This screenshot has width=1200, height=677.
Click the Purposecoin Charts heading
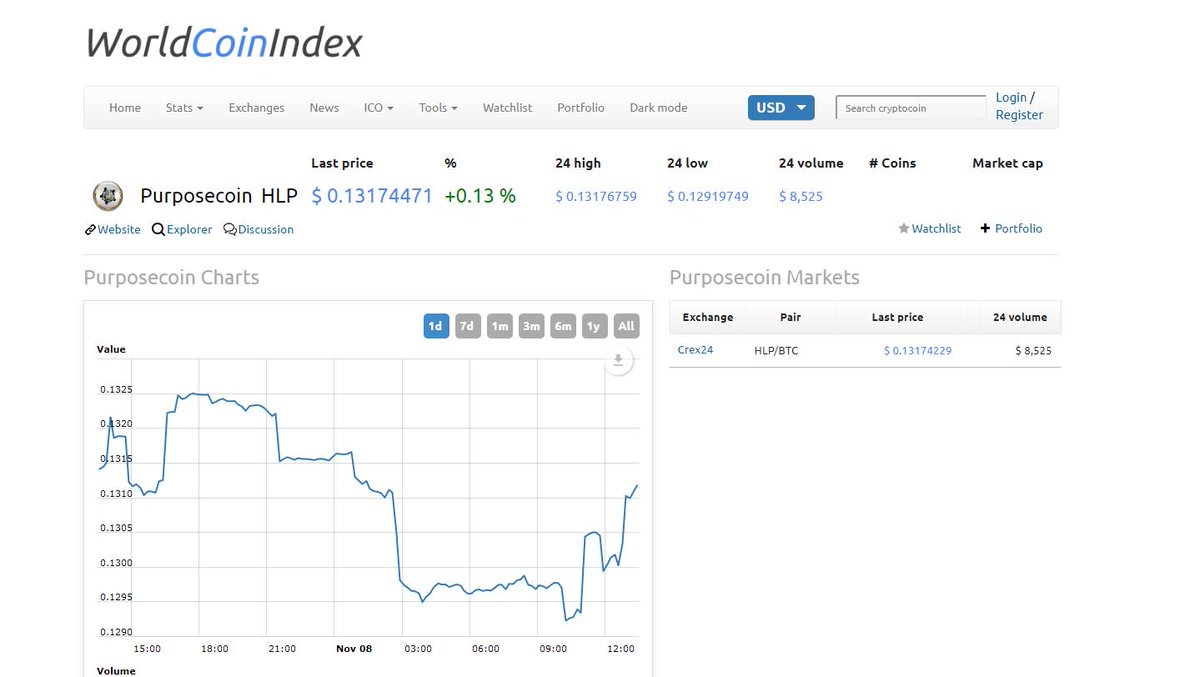coord(171,278)
